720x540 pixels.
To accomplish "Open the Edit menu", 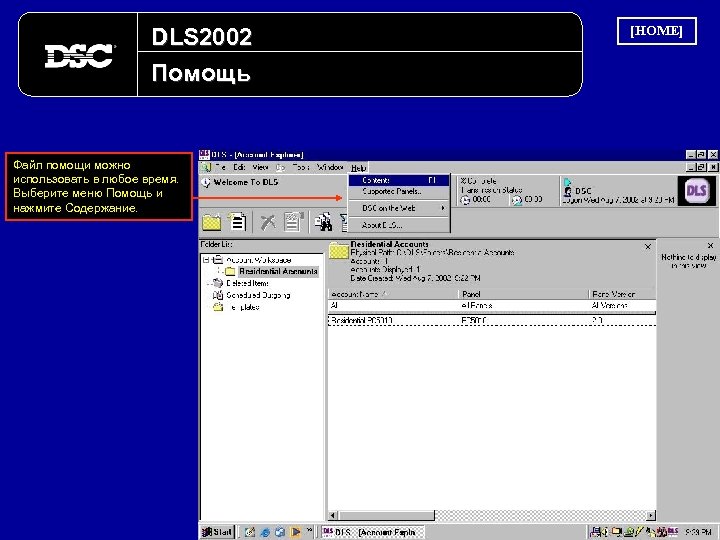I will (239, 168).
